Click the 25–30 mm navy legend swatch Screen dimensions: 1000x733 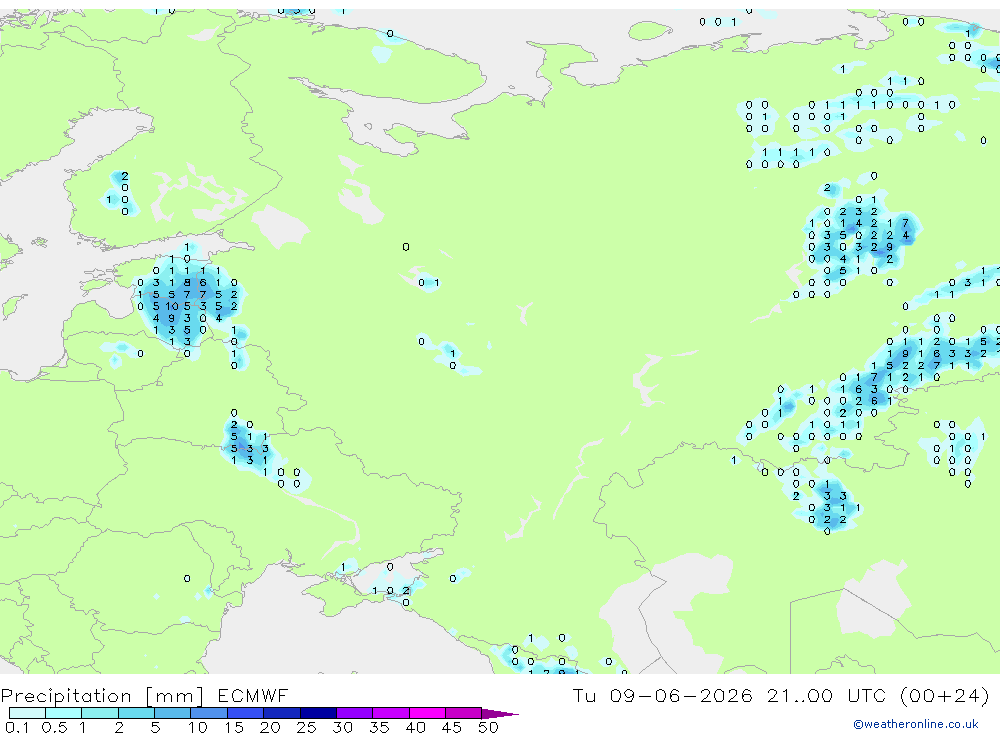(x=318, y=713)
